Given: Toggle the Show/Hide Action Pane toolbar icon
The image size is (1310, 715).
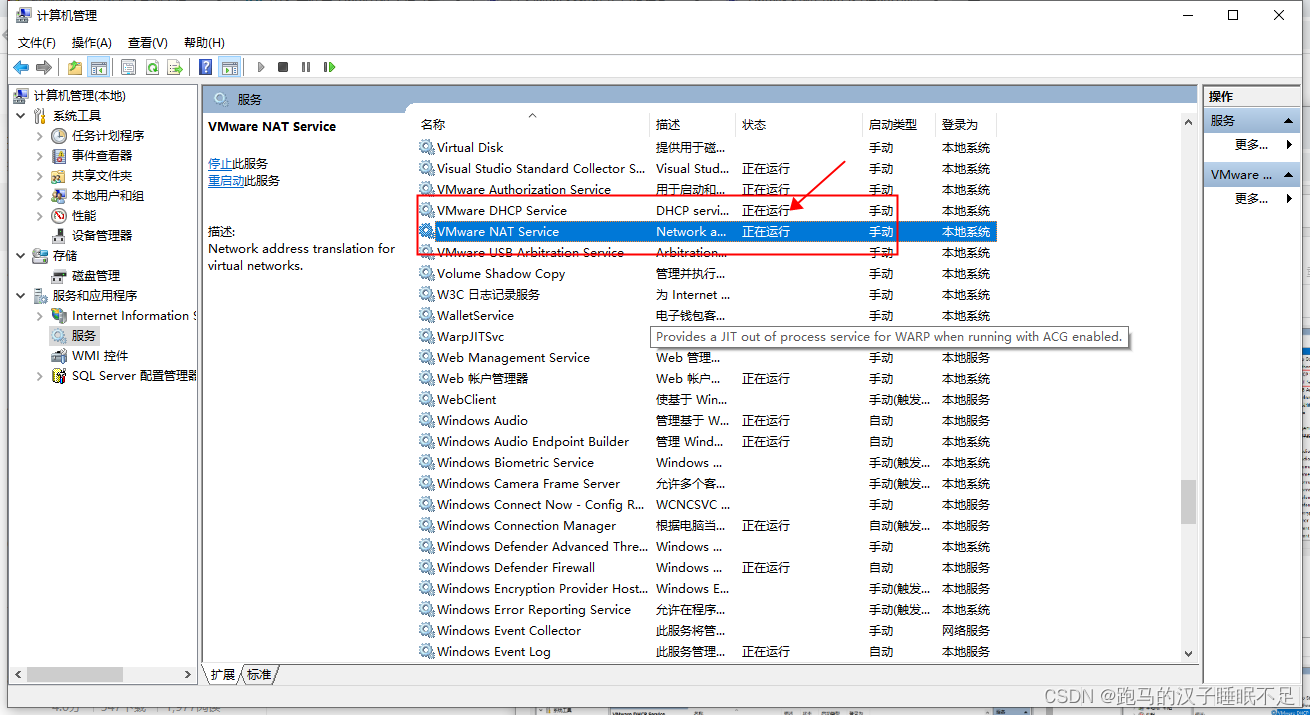Looking at the screenshot, I should (x=230, y=67).
